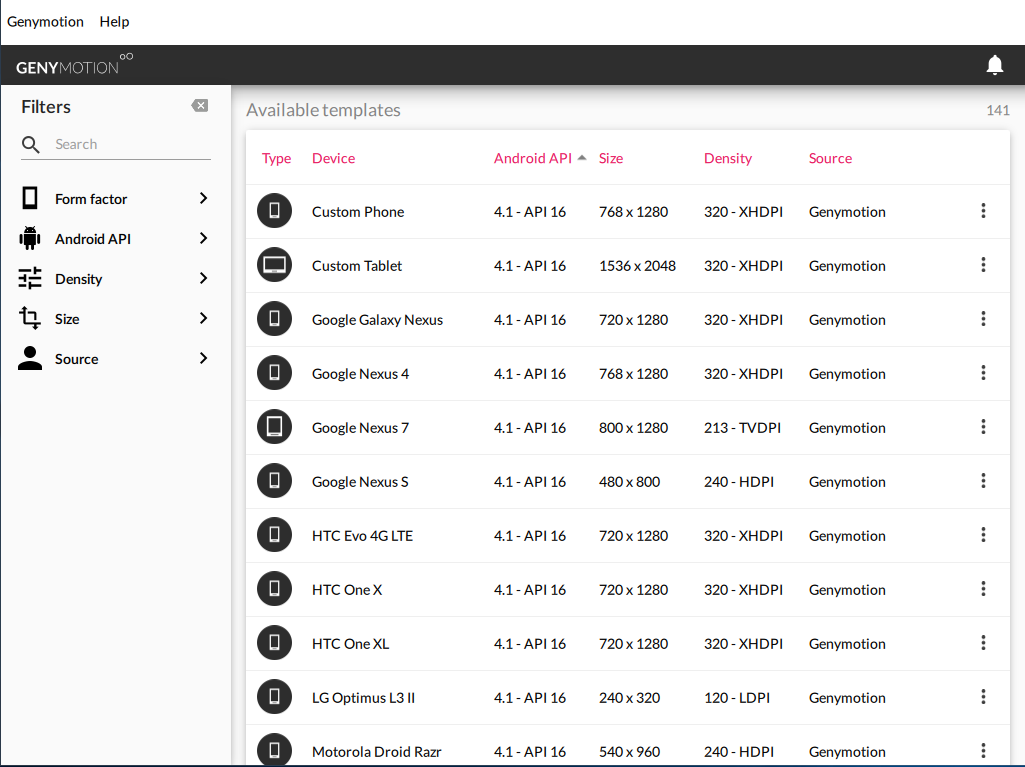Open the HTC One X options menu
Screen dimensions: 1025x767
[x=983, y=588]
